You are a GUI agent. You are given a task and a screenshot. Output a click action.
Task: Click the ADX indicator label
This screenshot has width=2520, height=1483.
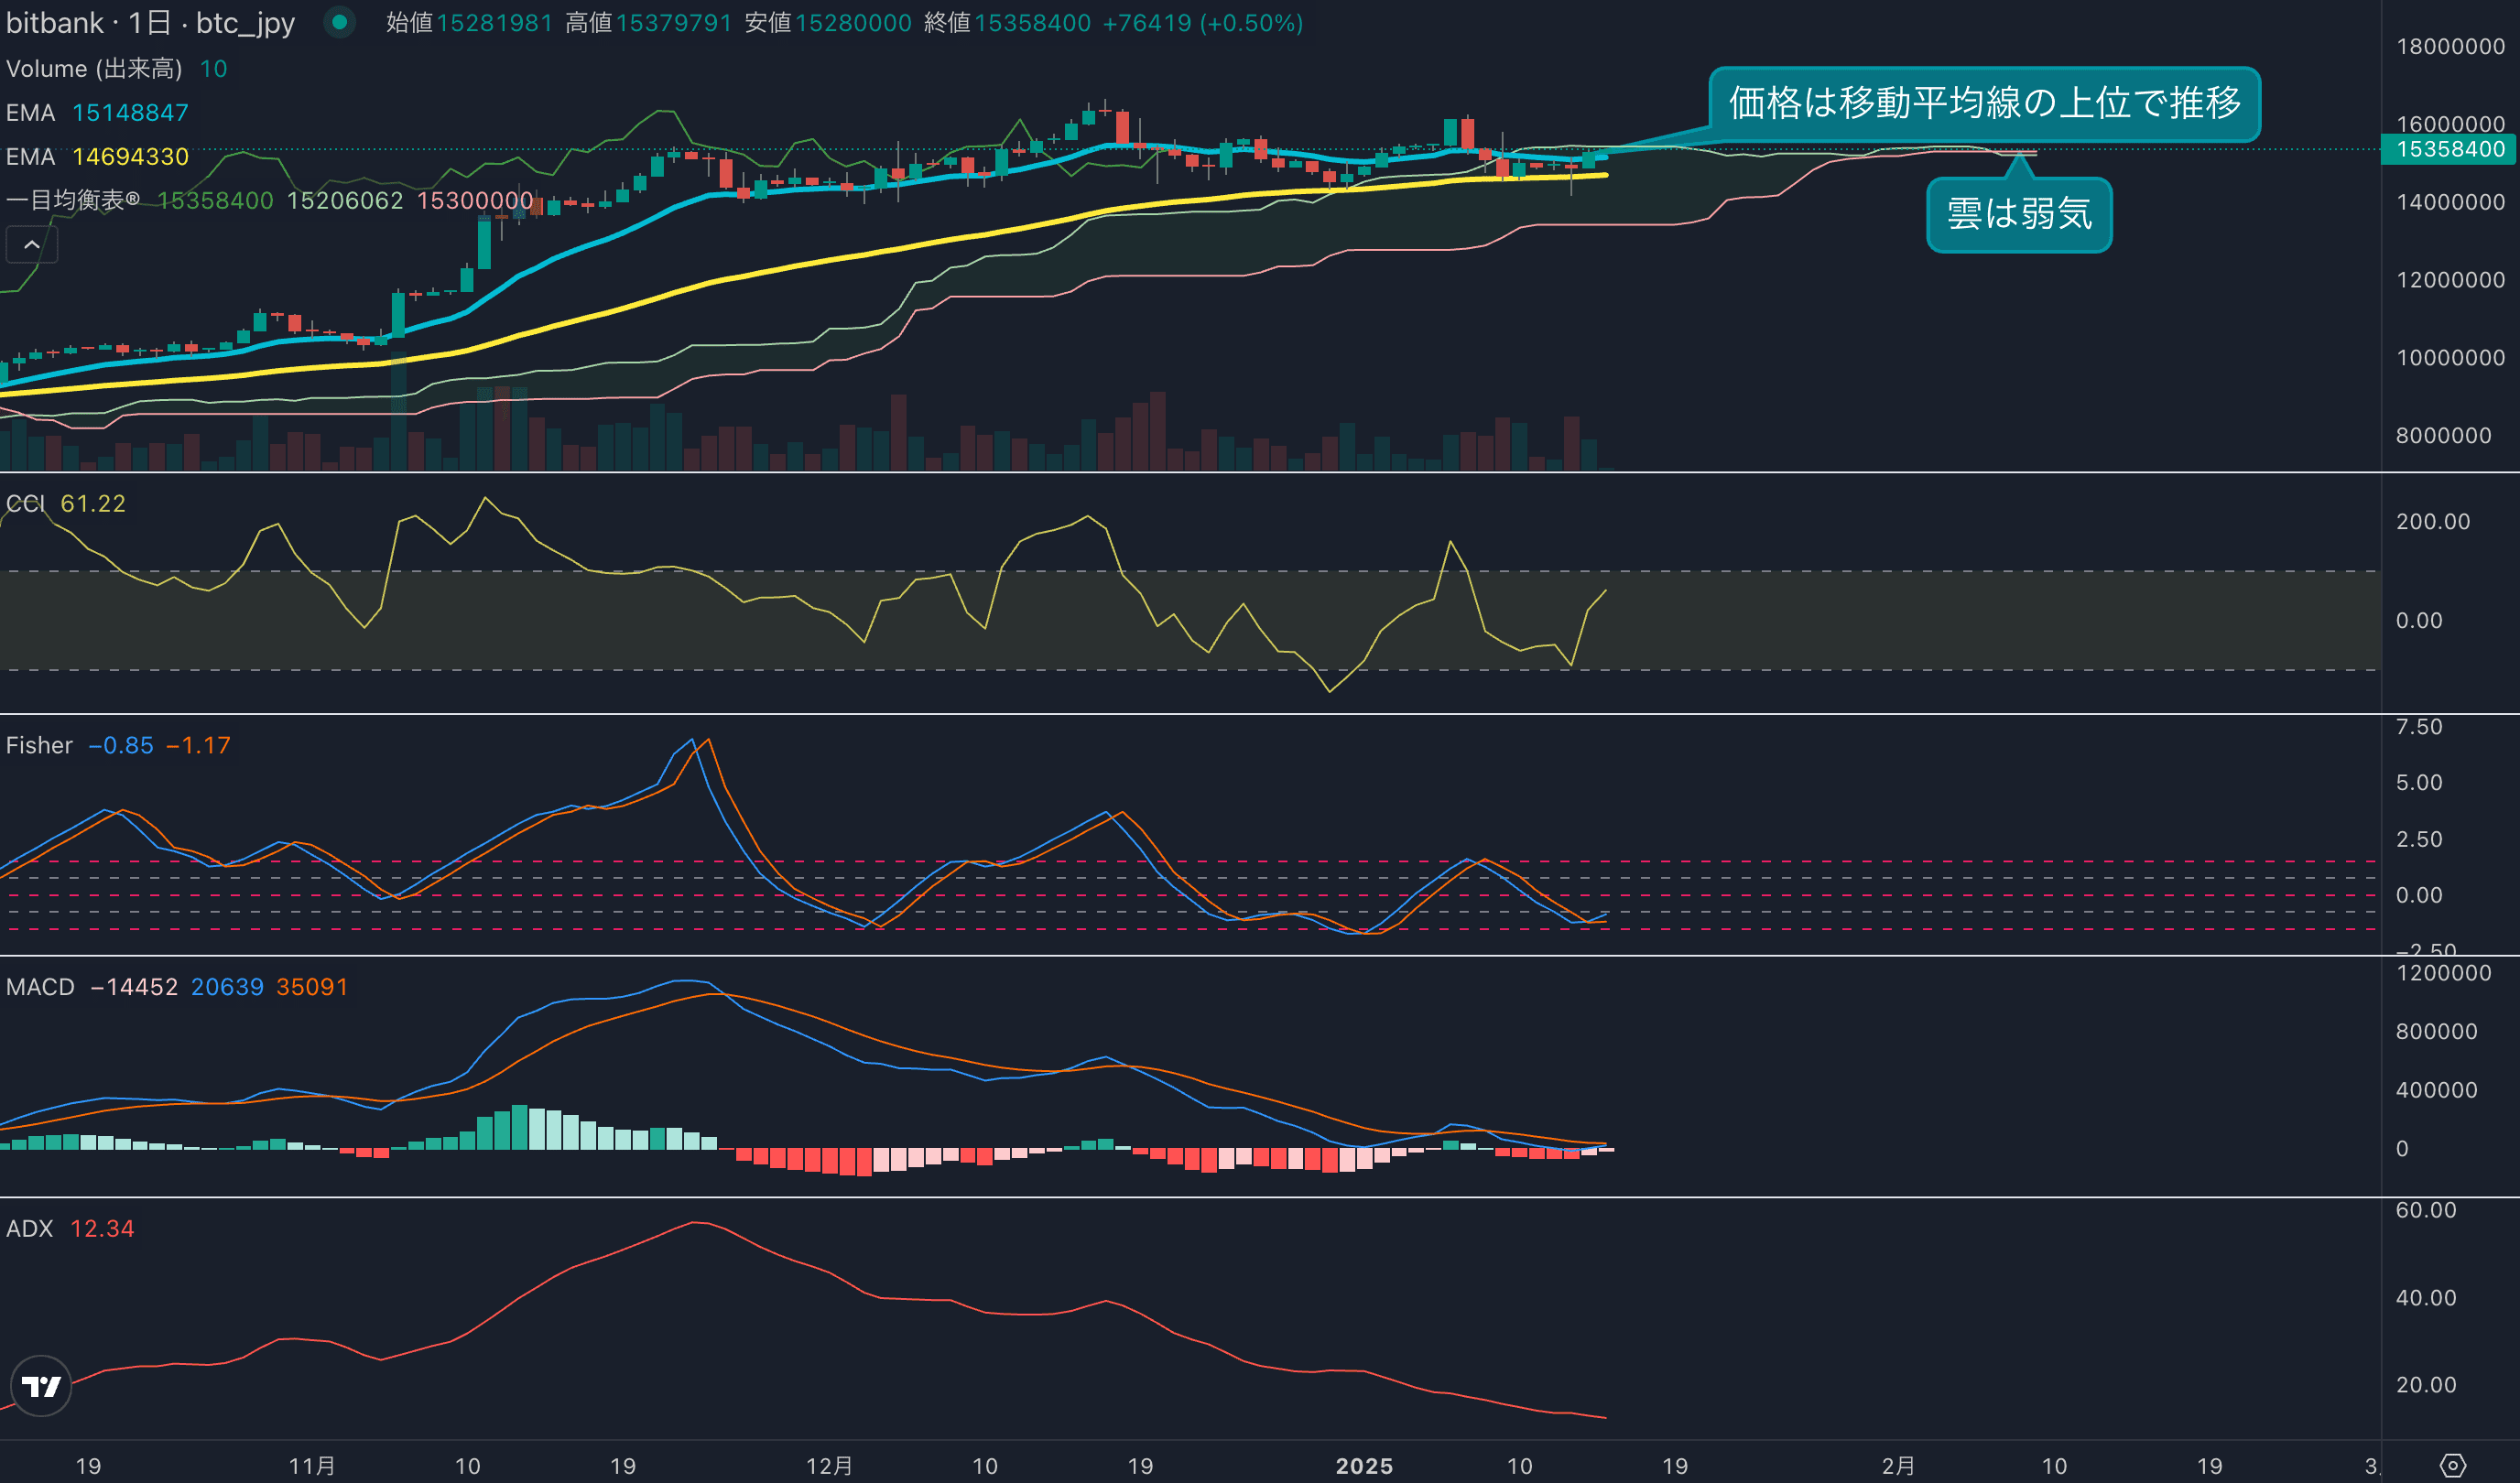tap(30, 1228)
